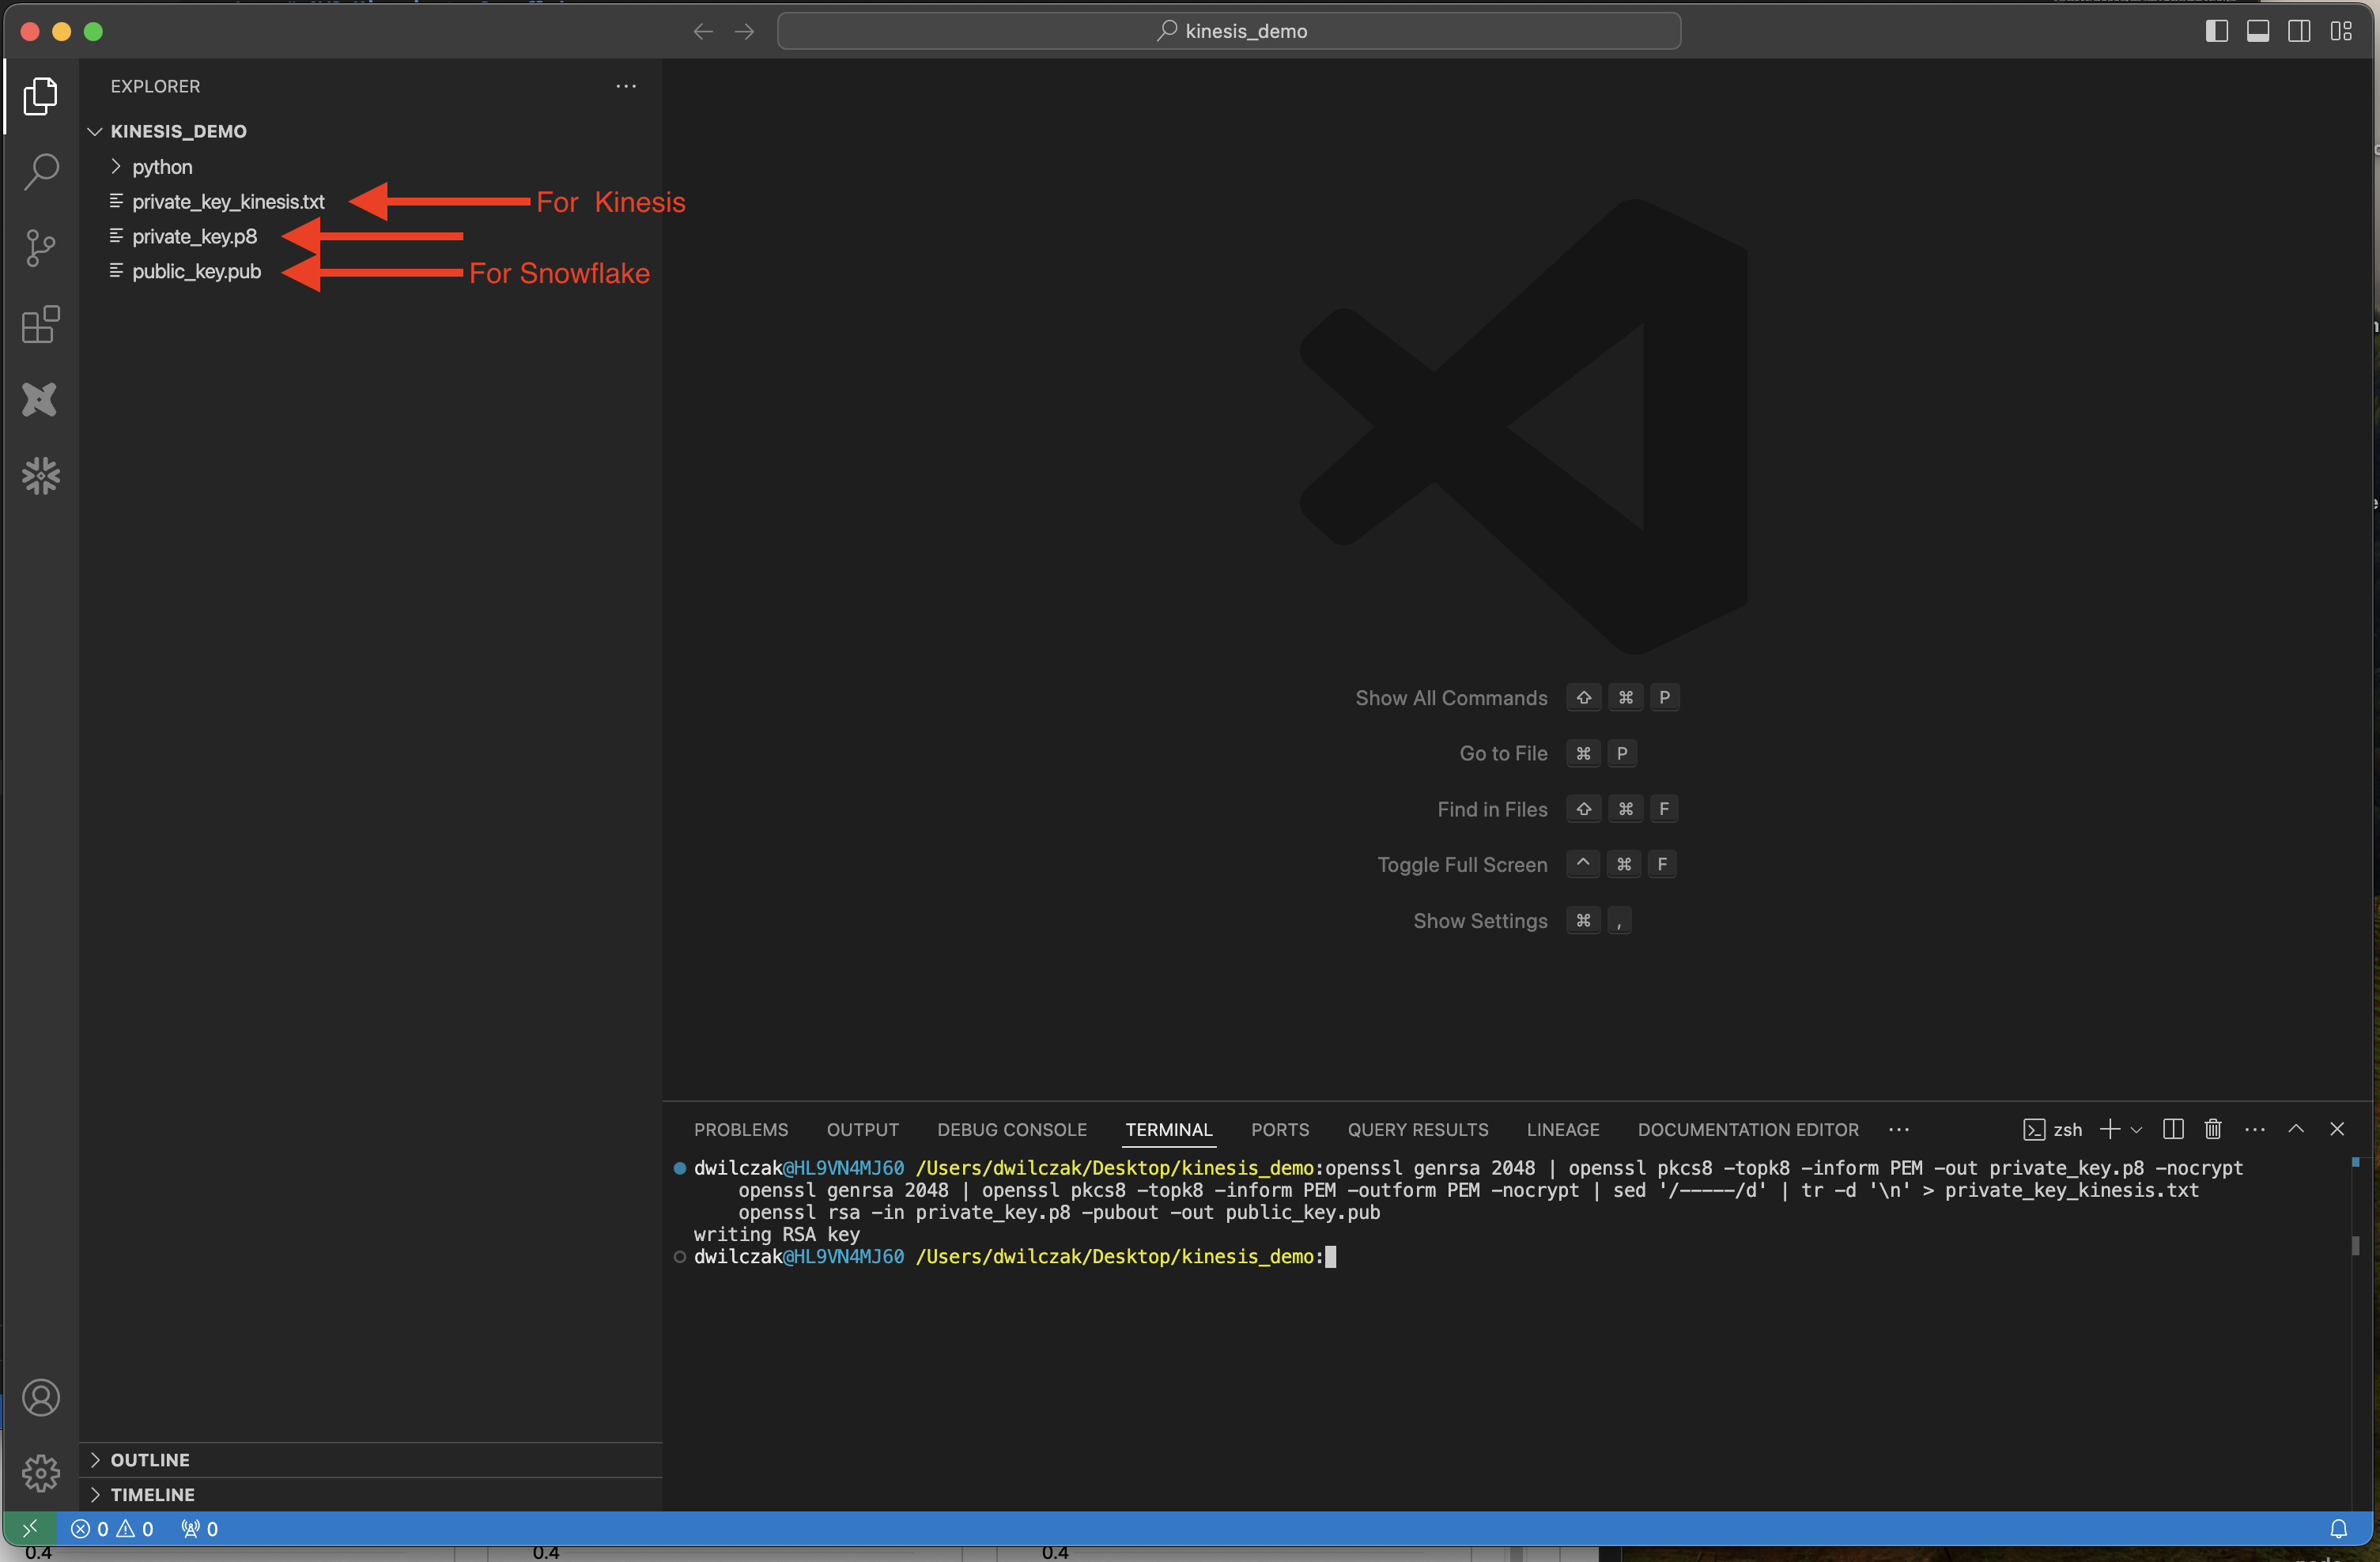
Task: Kill terminal with trash icon
Action: (x=2213, y=1129)
